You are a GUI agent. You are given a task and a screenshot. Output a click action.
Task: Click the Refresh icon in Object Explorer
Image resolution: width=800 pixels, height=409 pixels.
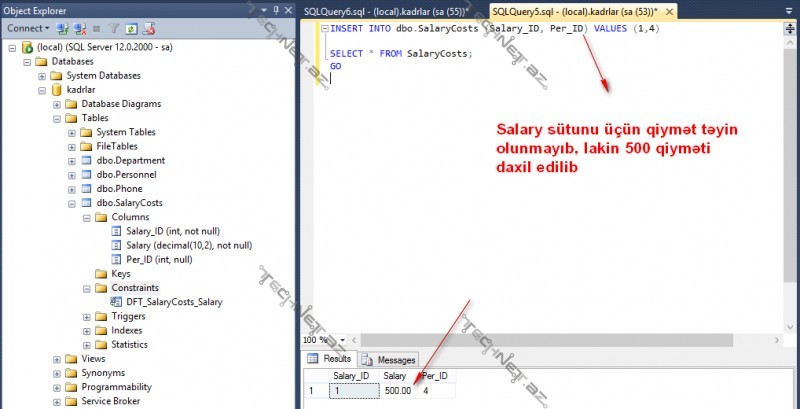point(131,29)
